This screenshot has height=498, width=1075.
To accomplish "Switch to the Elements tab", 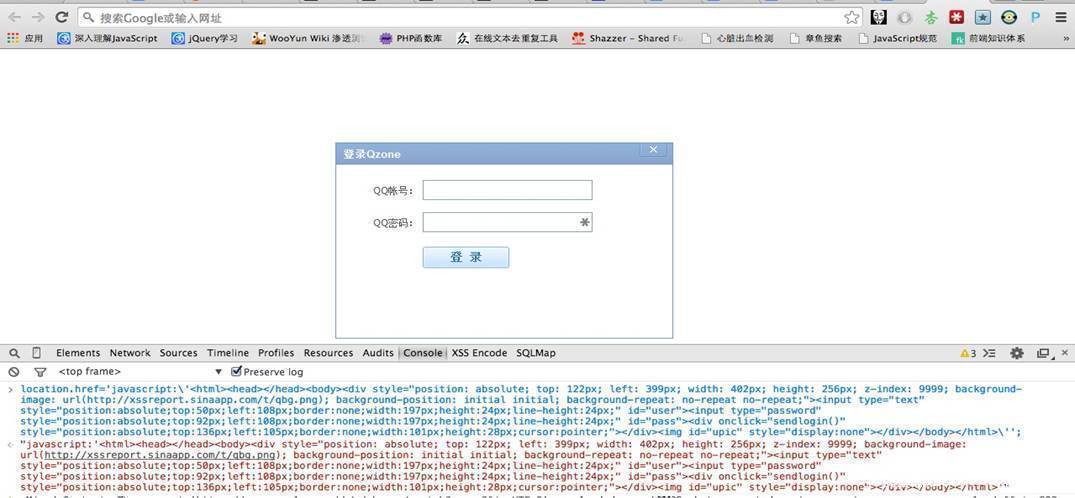I will pyautogui.click(x=78, y=353).
